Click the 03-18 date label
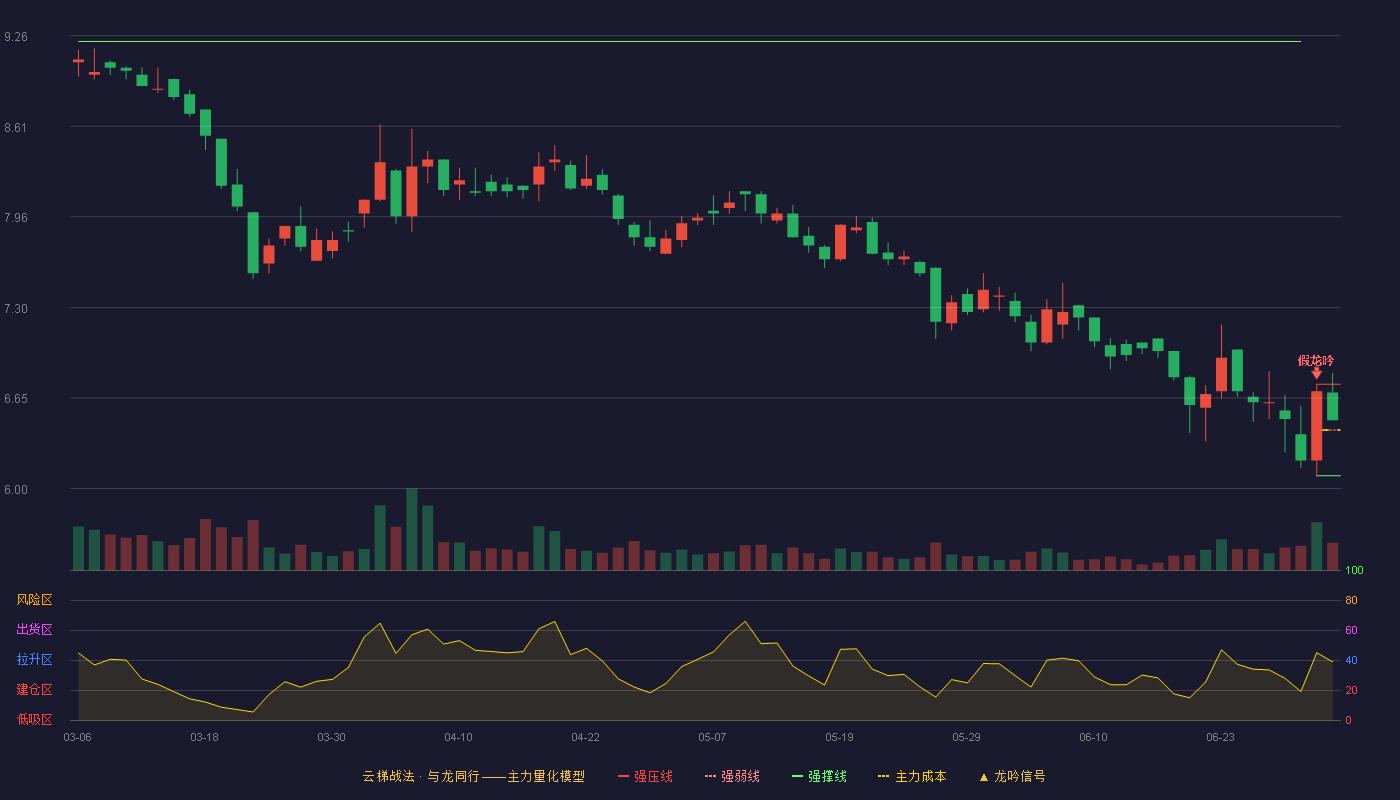Image resolution: width=1400 pixels, height=800 pixels. click(x=204, y=737)
